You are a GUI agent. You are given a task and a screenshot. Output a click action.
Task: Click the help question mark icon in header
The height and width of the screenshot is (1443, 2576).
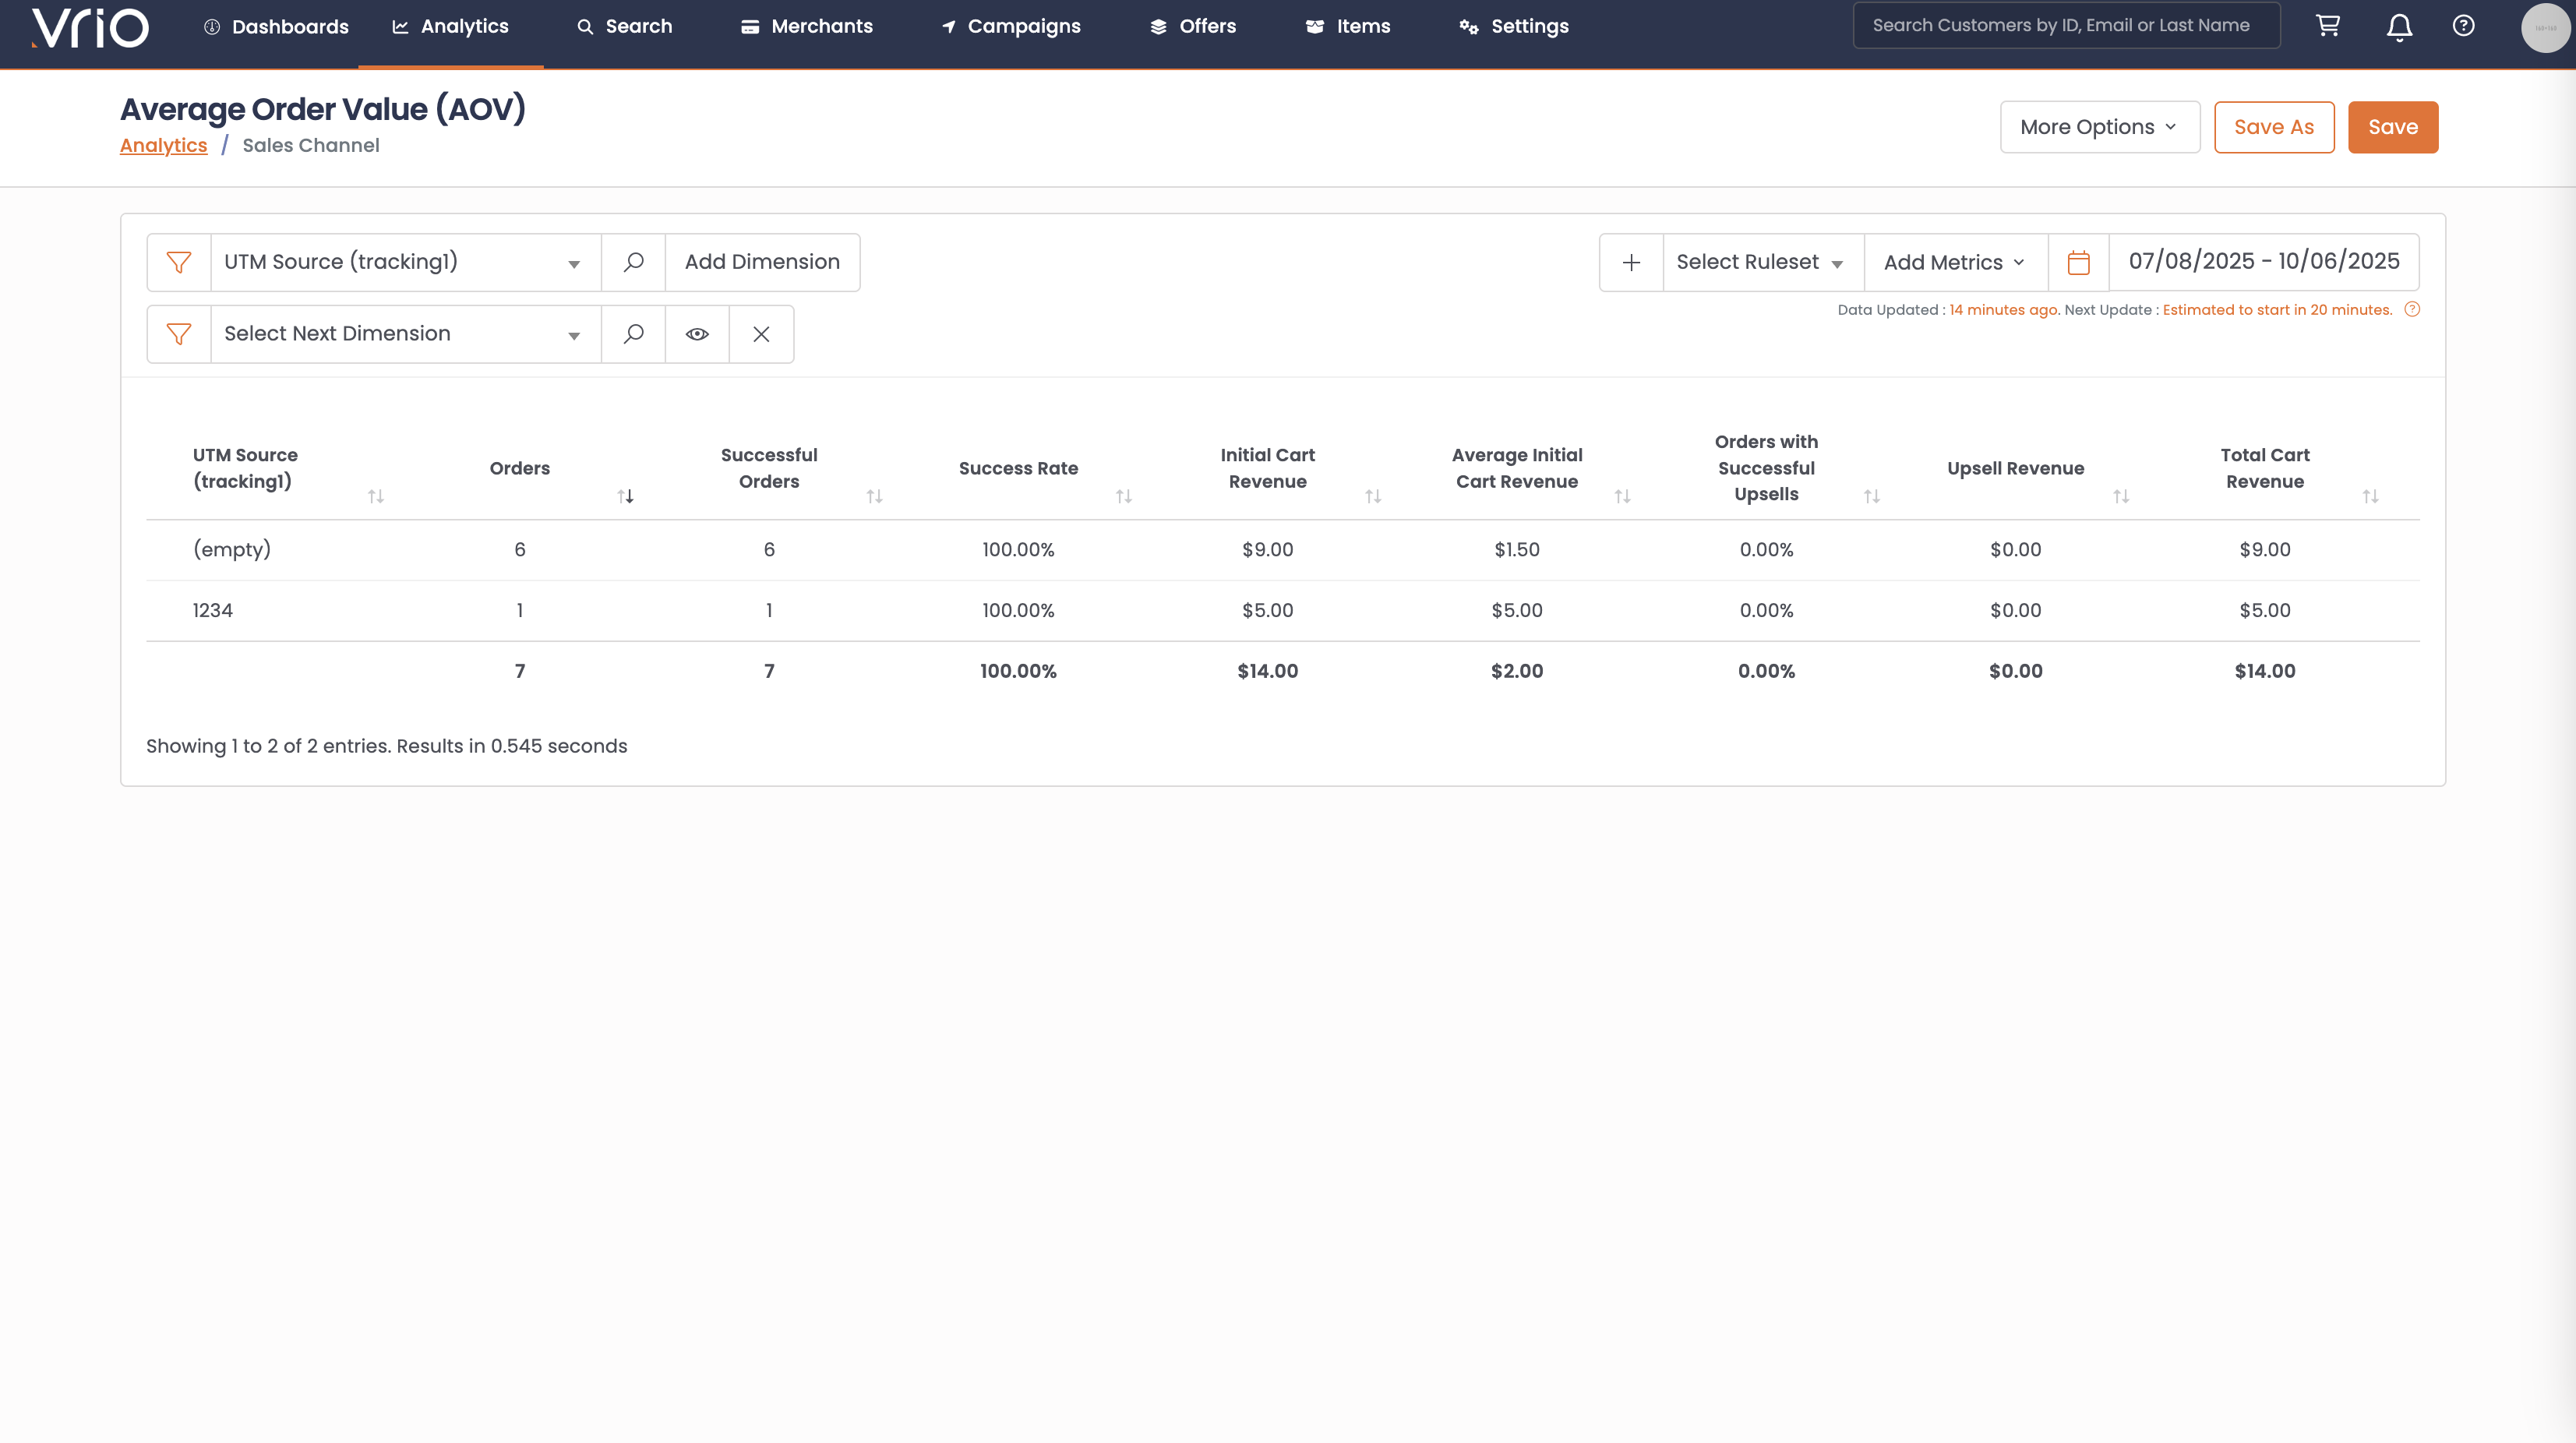pyautogui.click(x=2463, y=26)
